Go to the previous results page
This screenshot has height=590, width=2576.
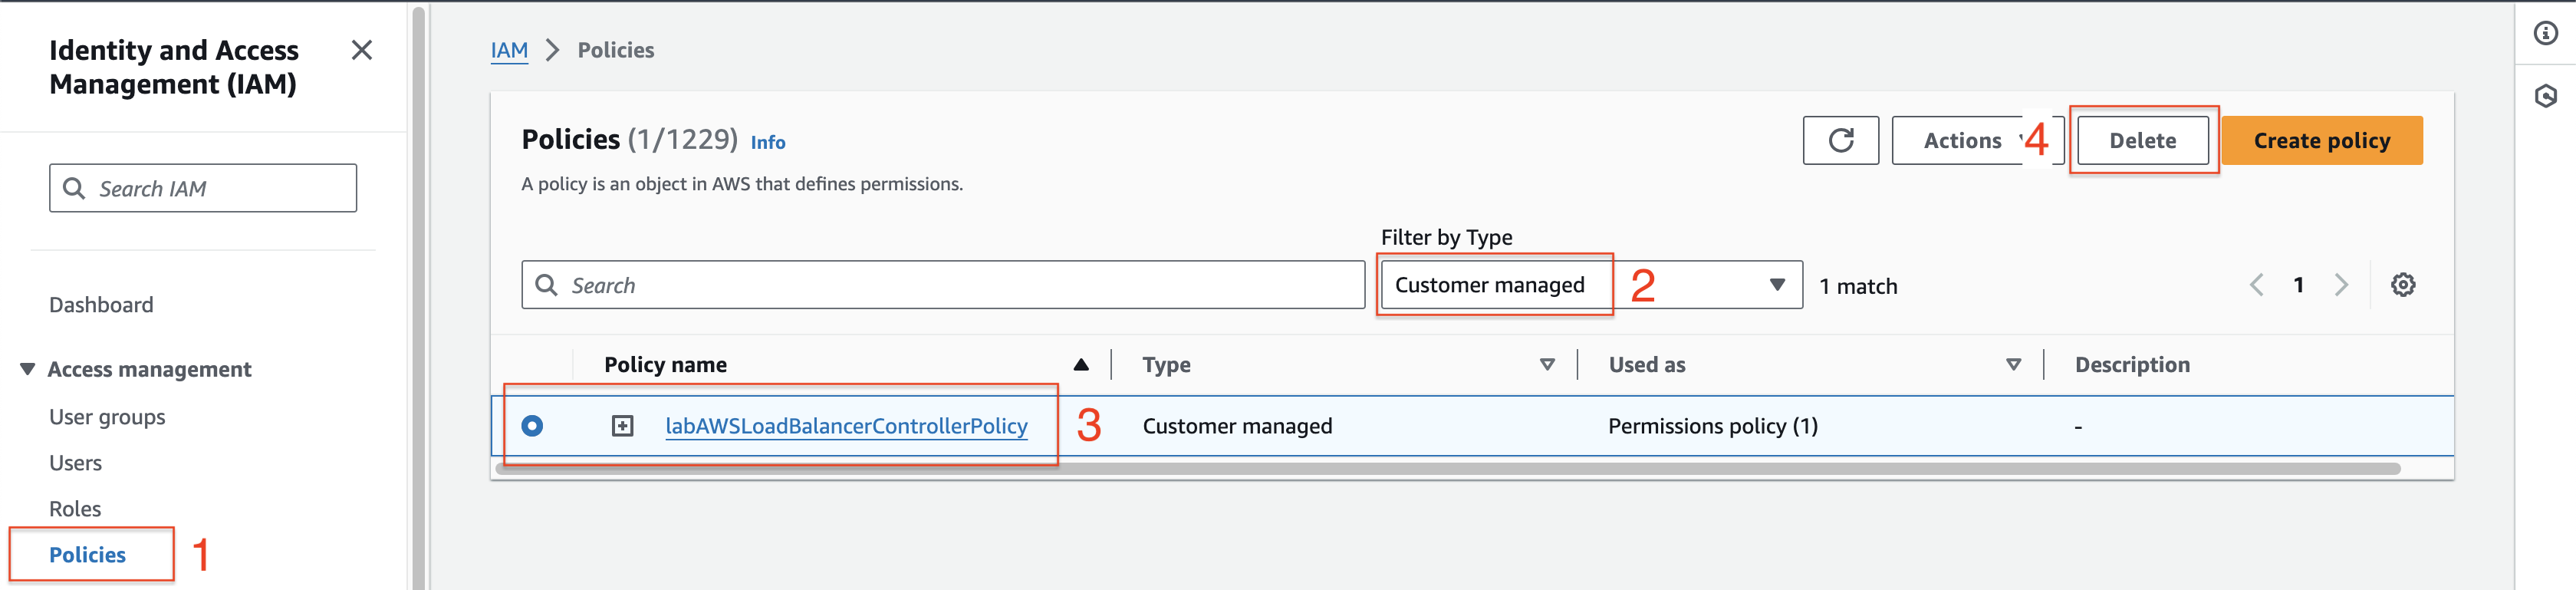coord(2256,285)
